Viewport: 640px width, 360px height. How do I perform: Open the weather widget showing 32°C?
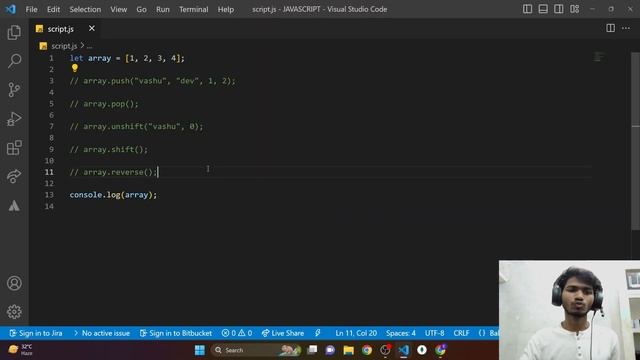(x=20, y=350)
